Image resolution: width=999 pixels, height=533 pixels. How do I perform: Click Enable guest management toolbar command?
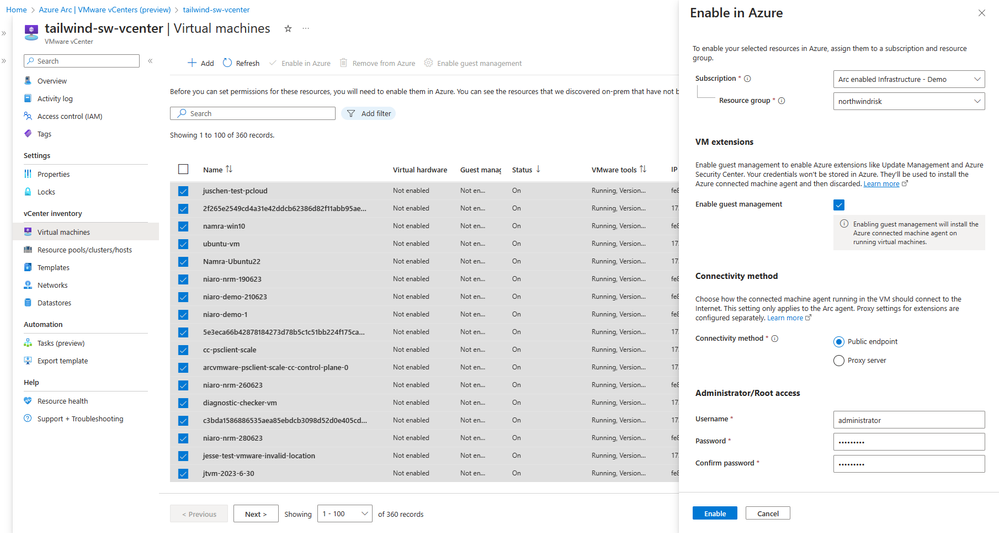(473, 63)
